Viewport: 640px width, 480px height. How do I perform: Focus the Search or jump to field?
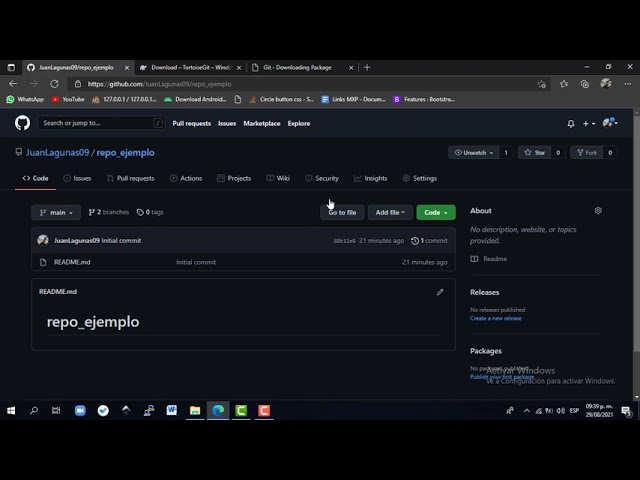pyautogui.click(x=101, y=123)
